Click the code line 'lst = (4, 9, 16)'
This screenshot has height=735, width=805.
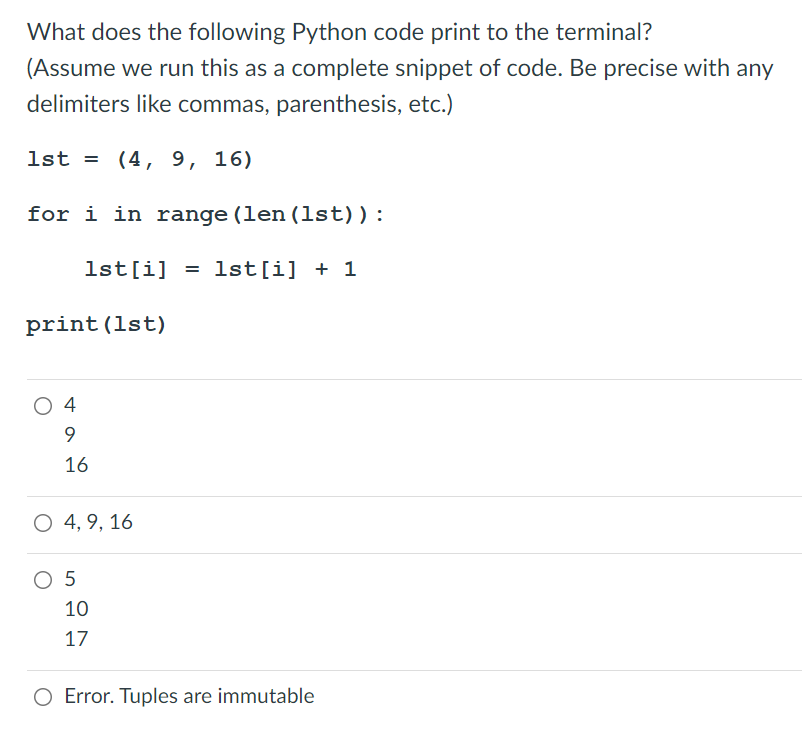(140, 159)
